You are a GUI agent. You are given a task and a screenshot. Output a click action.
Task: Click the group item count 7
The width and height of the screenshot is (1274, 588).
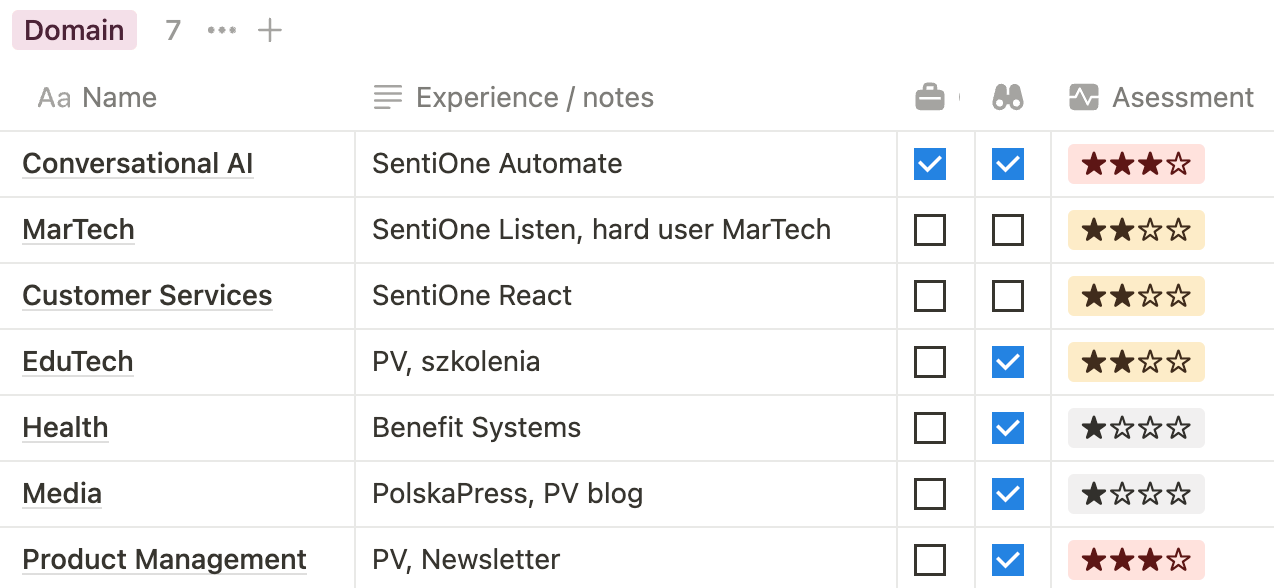173,30
